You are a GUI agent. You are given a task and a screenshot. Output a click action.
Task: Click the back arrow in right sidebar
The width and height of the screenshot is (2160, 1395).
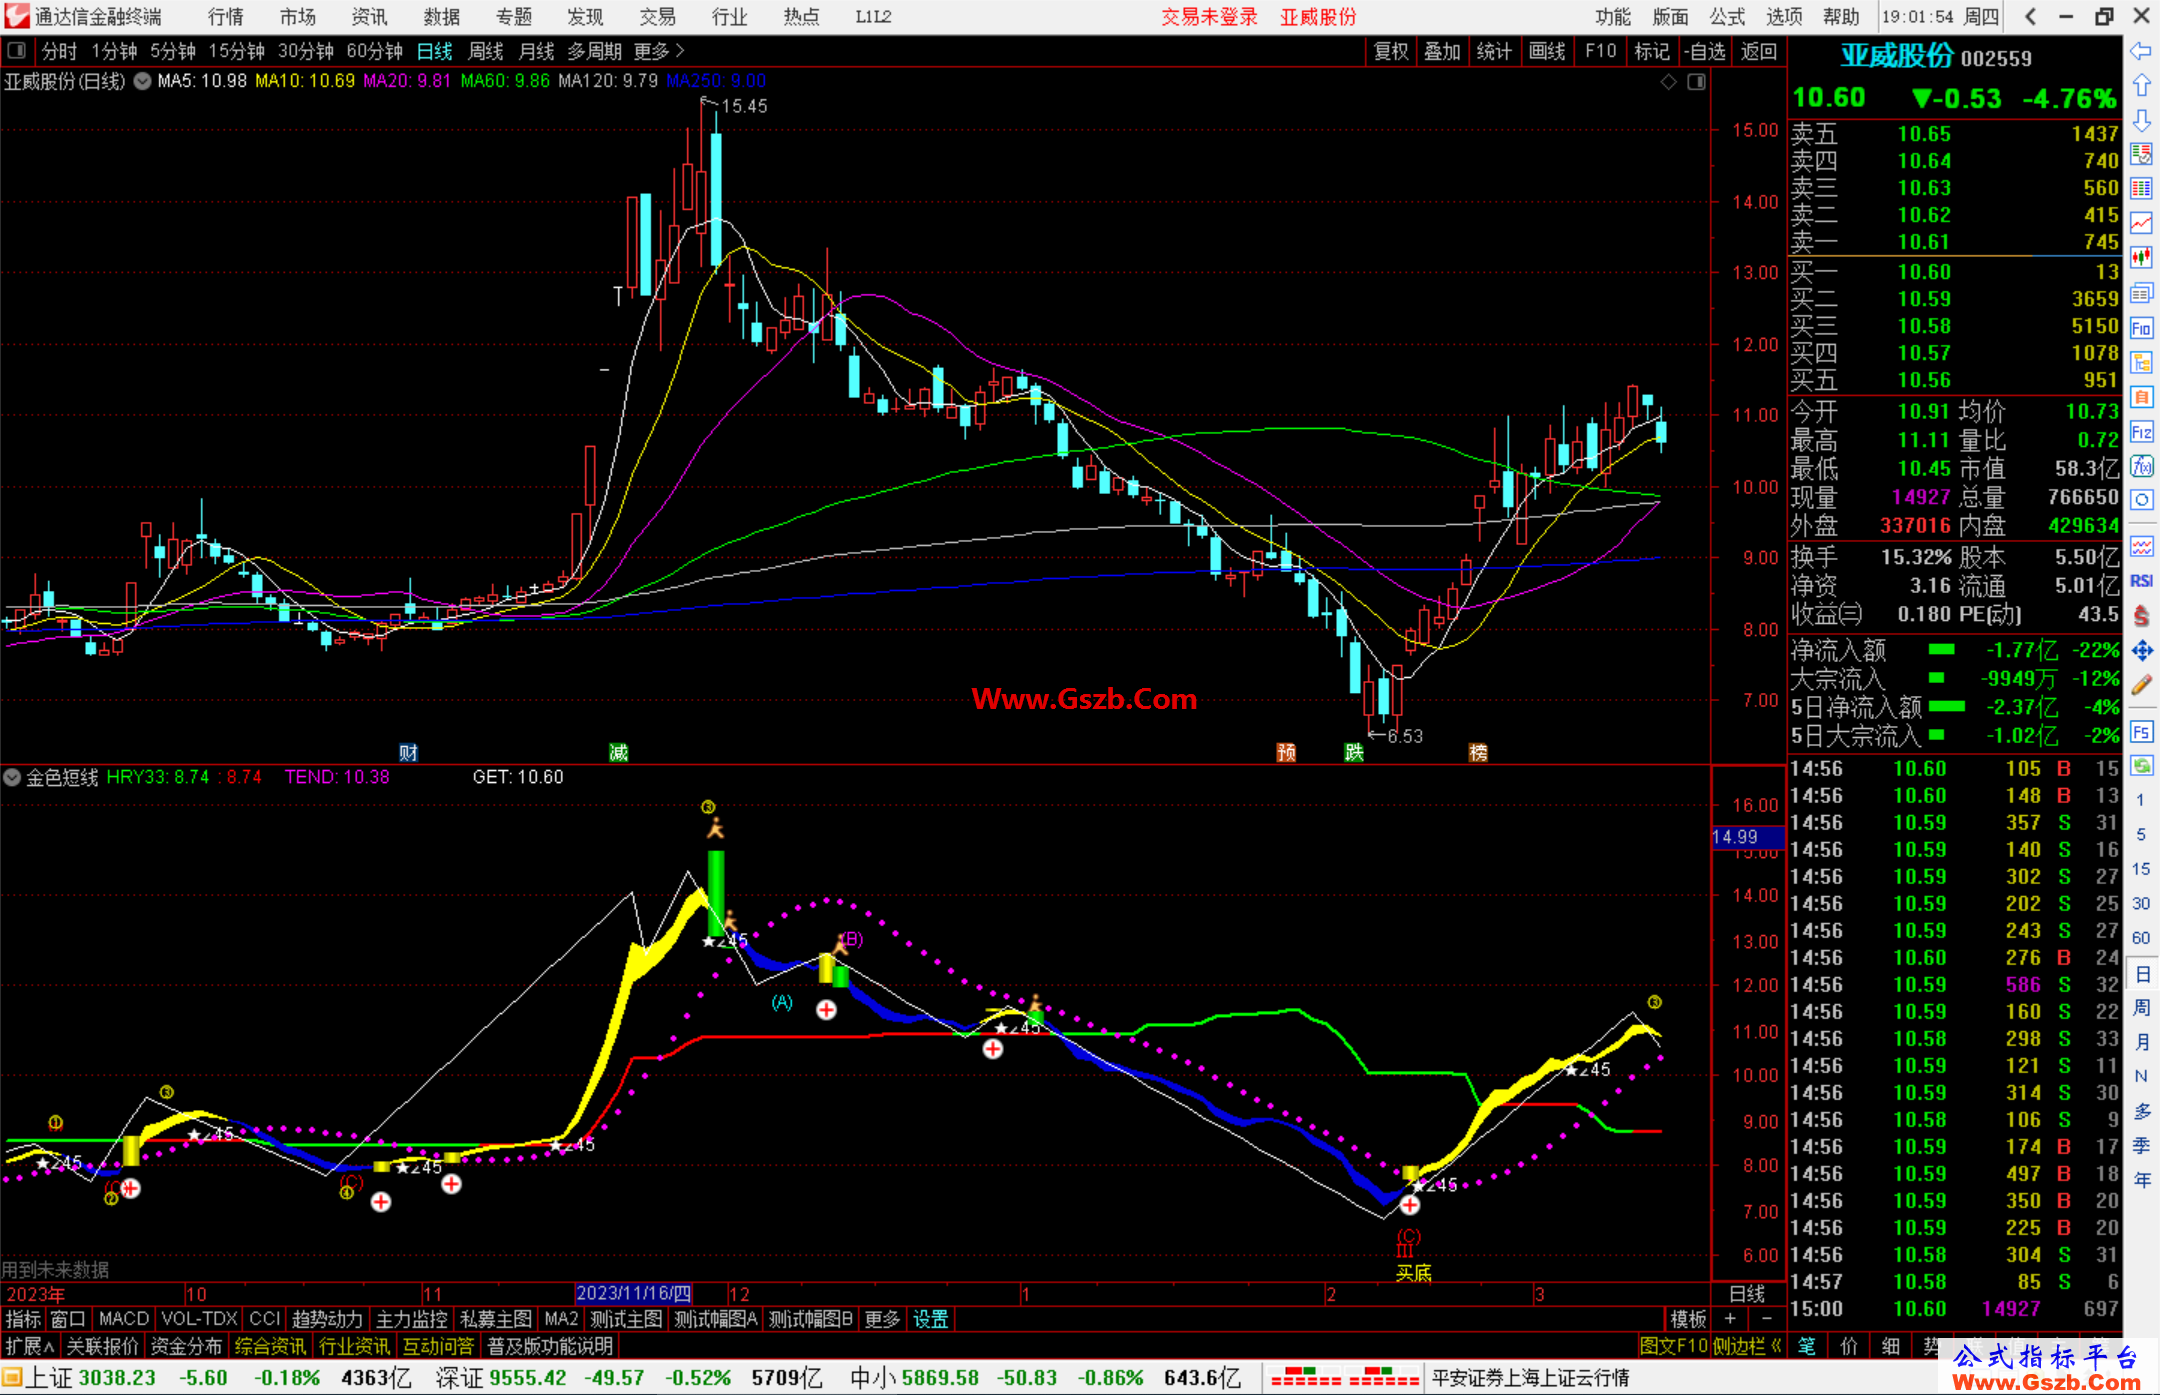(2141, 51)
